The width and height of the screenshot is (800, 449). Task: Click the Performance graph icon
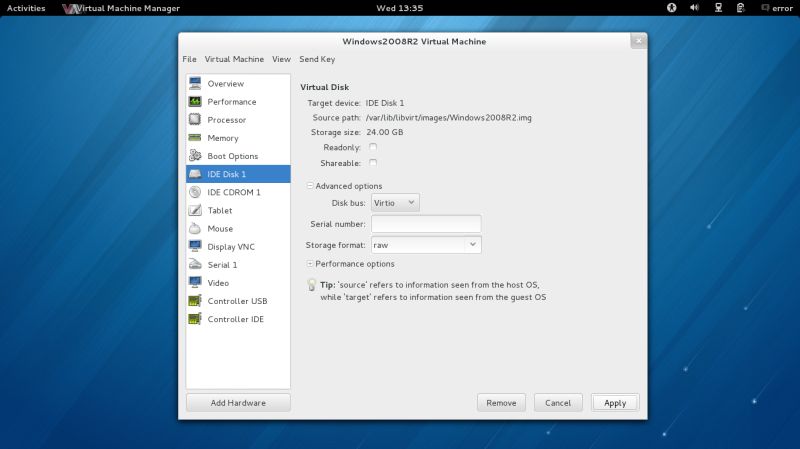click(195, 102)
